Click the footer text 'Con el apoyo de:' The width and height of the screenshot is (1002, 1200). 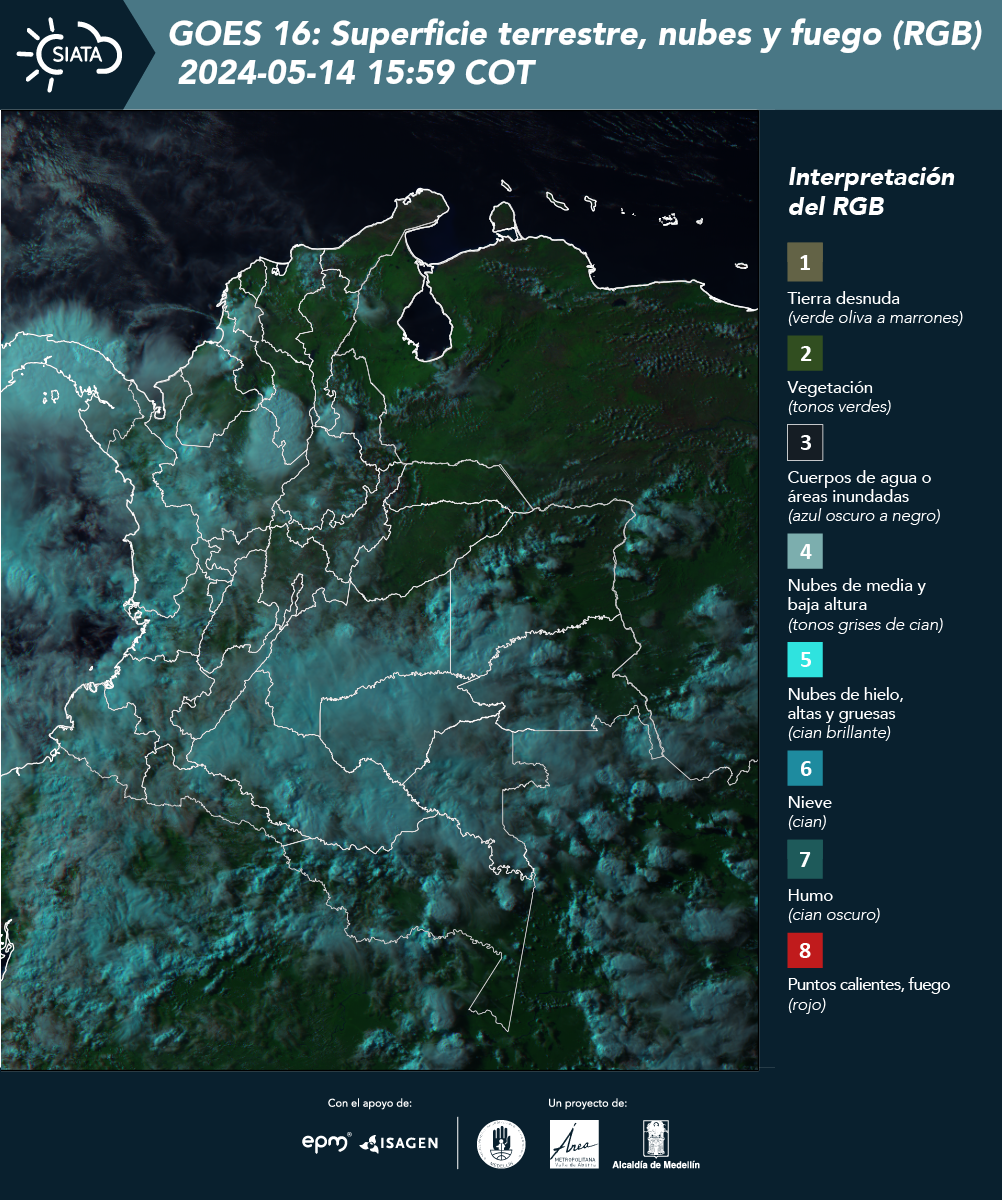coord(370,1103)
